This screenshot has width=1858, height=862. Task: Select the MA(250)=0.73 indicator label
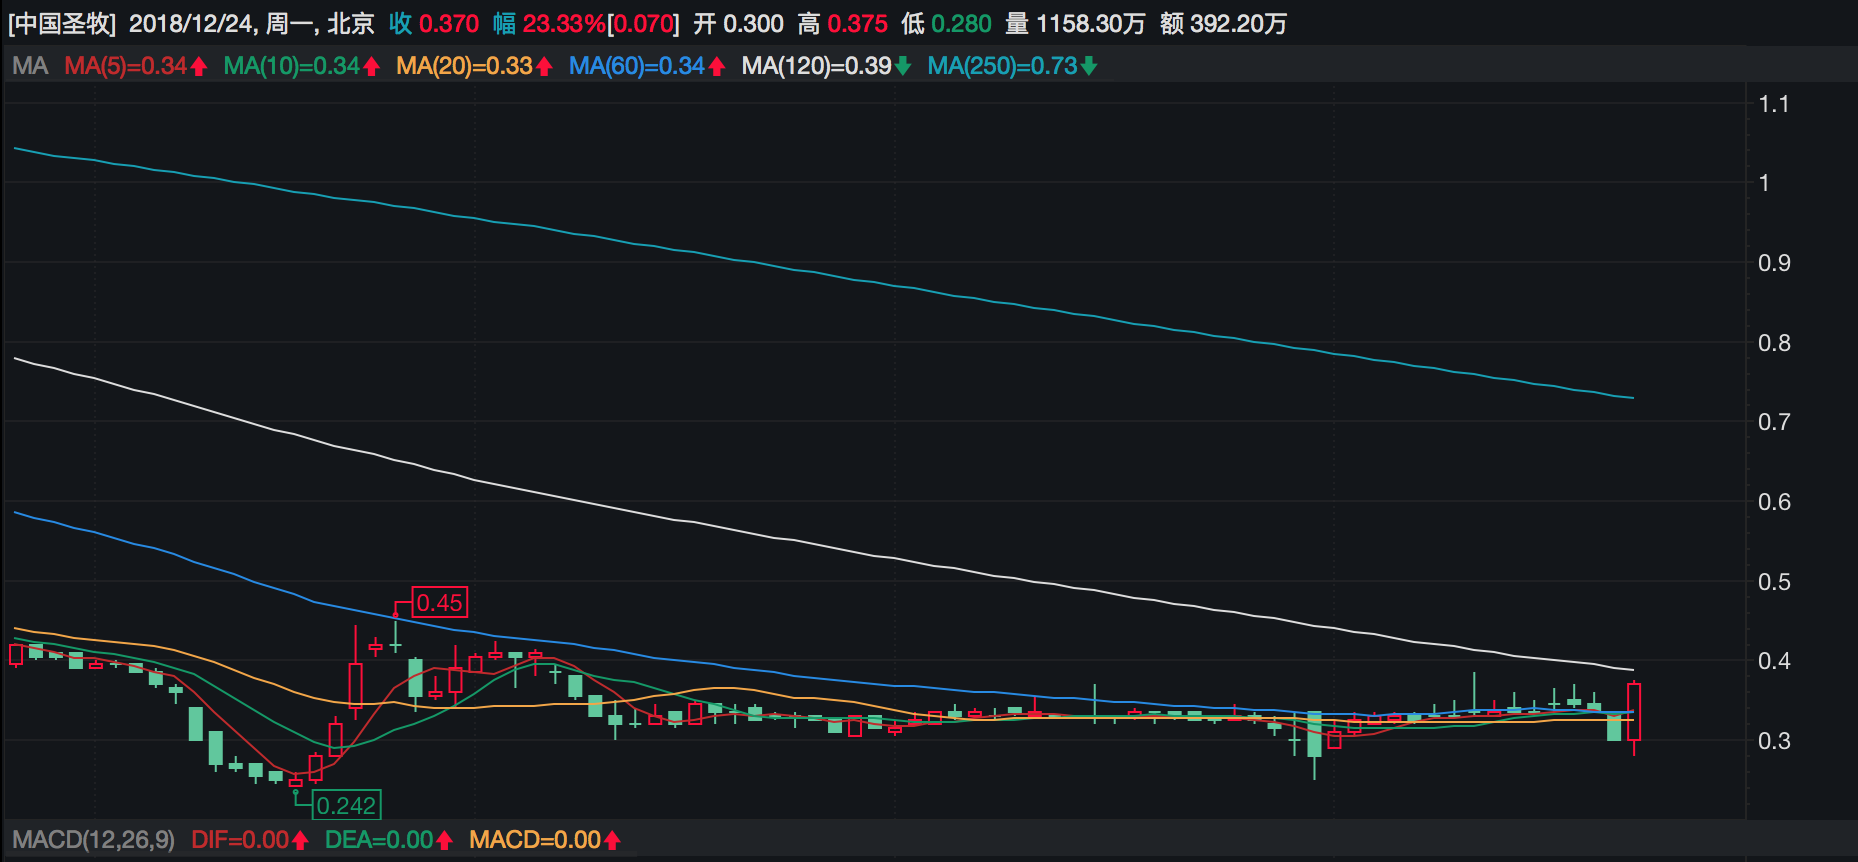[1002, 67]
